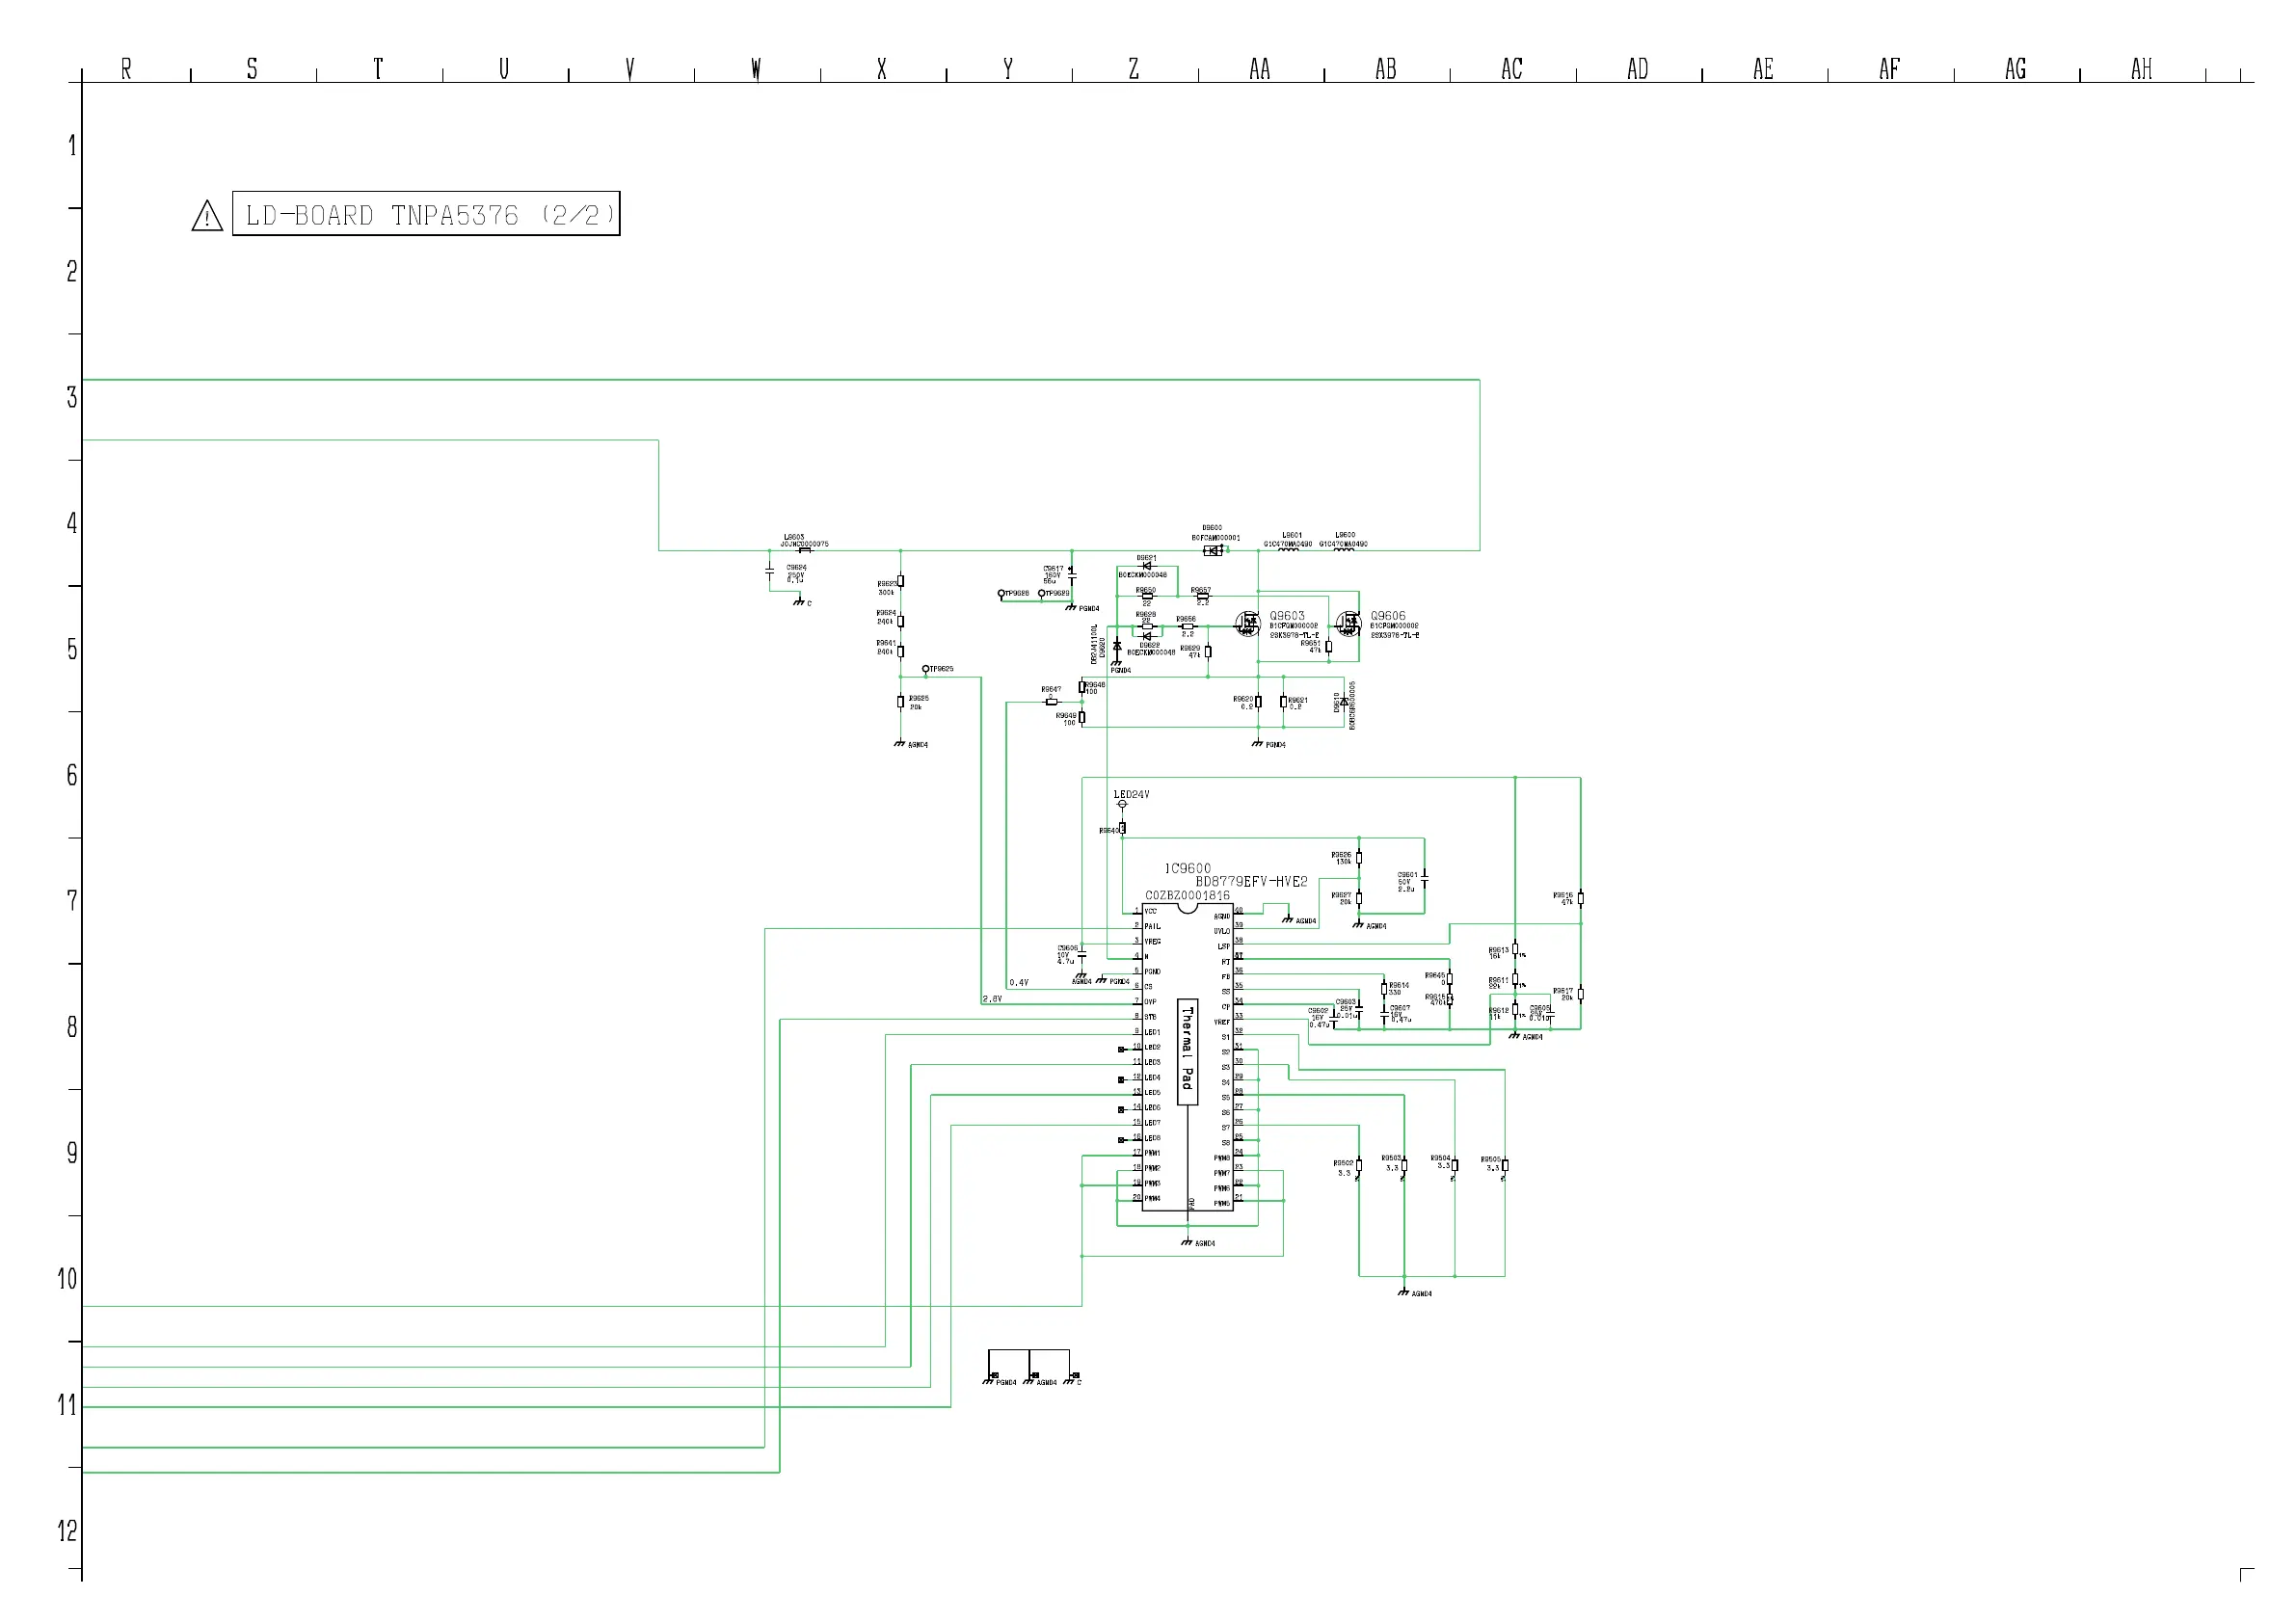The height and width of the screenshot is (1623, 2296).
Task: Click the D9600 diode symbol
Action: coord(1213,550)
